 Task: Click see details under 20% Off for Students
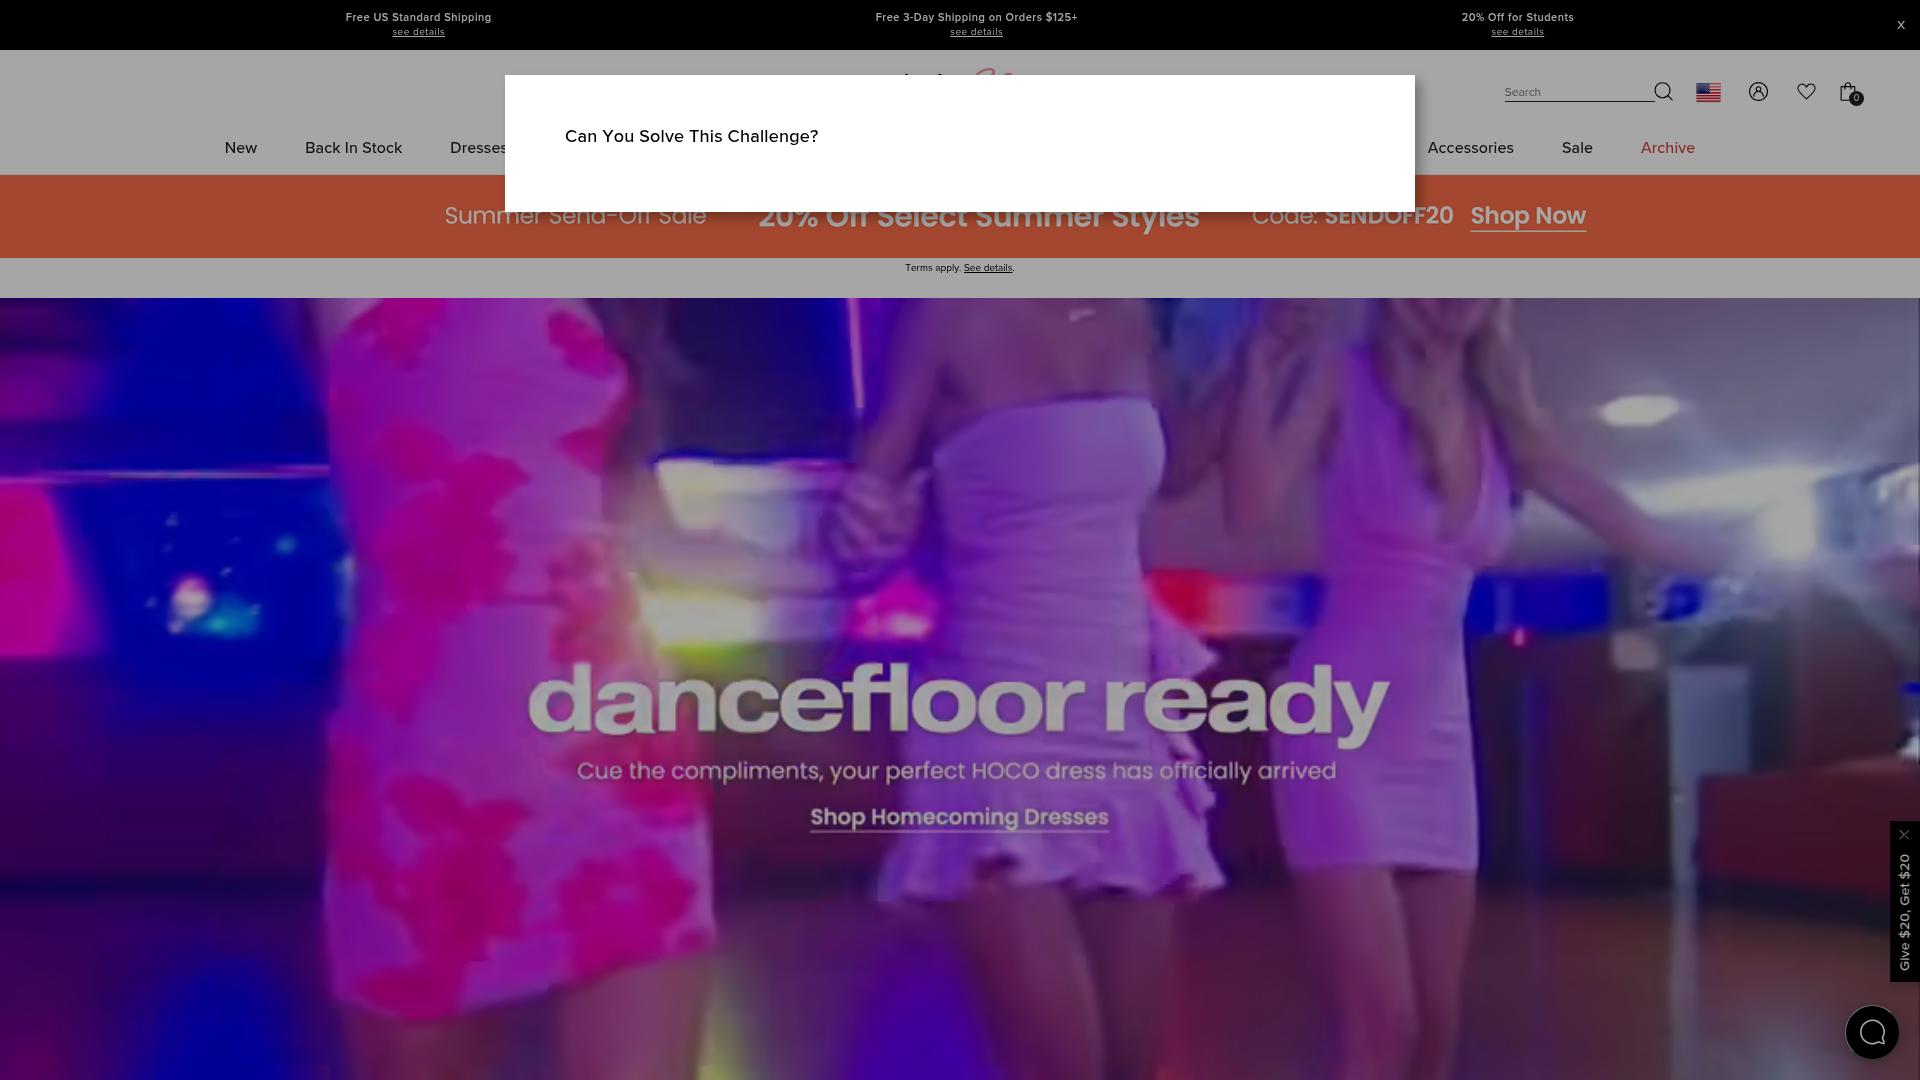point(1517,32)
